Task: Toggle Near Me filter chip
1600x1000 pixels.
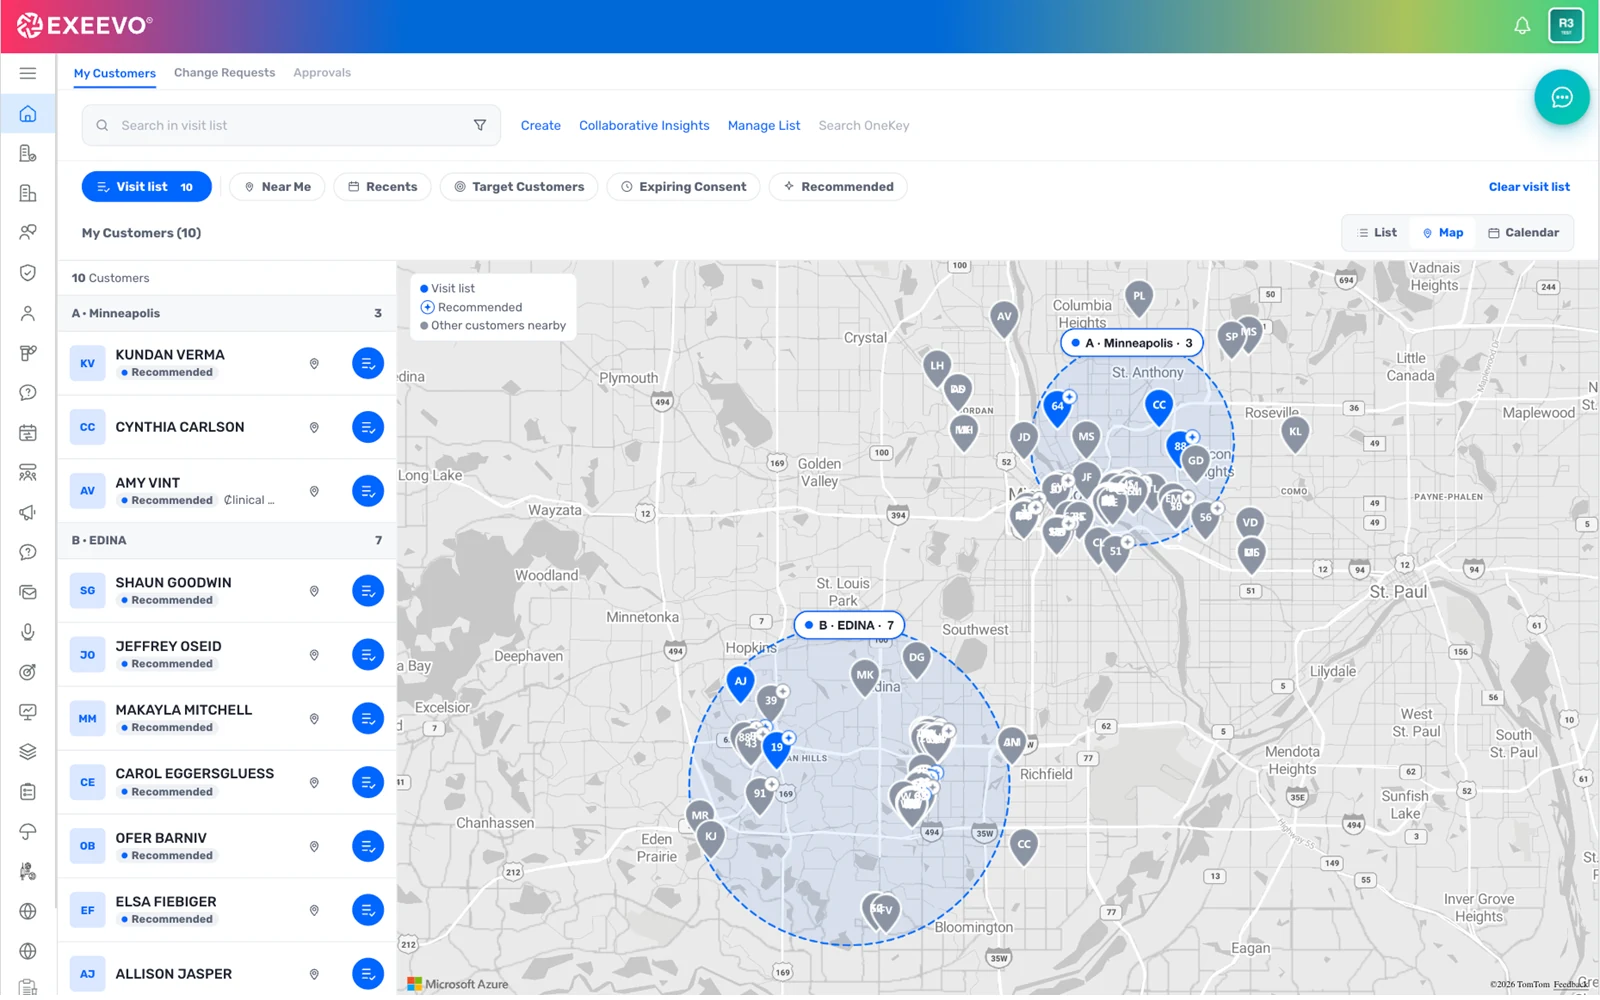Action: click(x=277, y=187)
